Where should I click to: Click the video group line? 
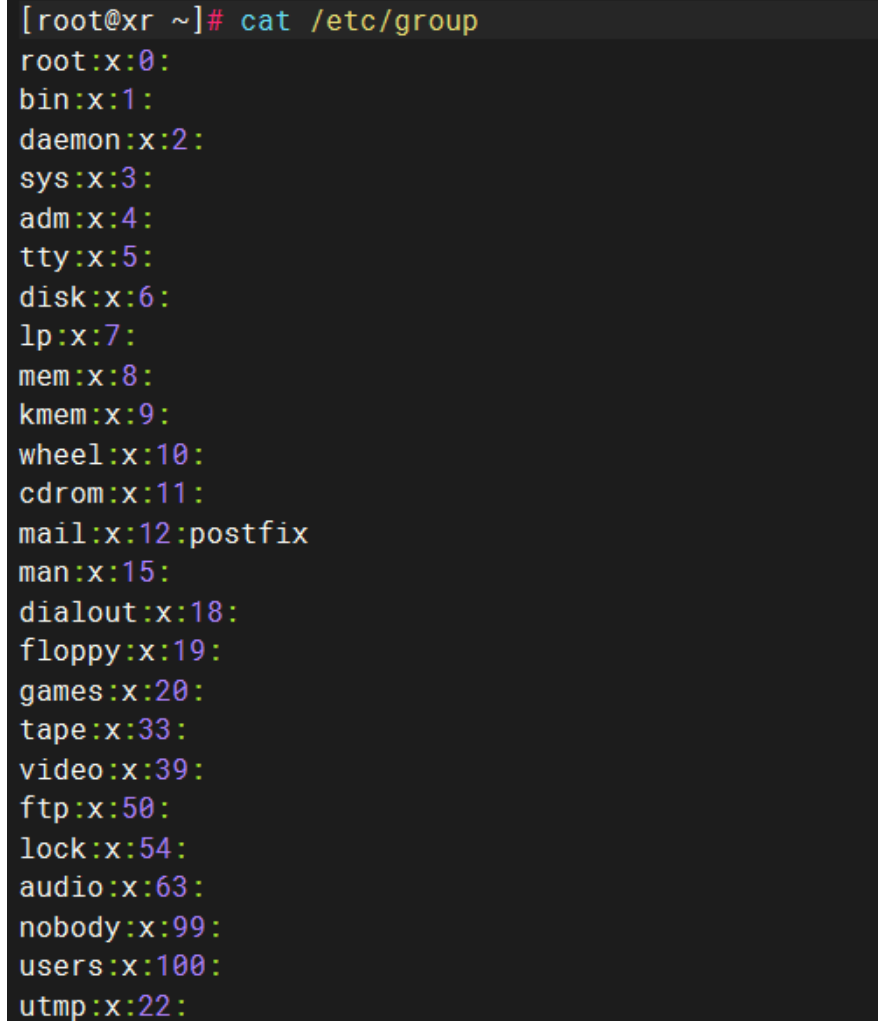[x=112, y=770]
